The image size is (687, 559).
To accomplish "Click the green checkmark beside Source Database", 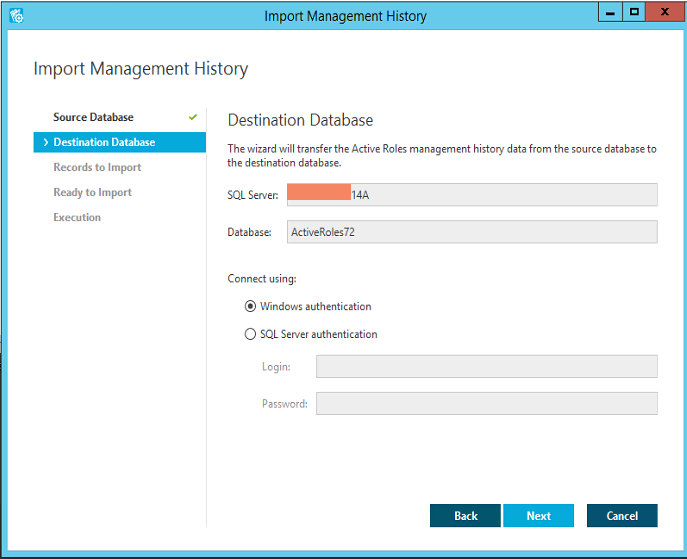I will [x=193, y=117].
